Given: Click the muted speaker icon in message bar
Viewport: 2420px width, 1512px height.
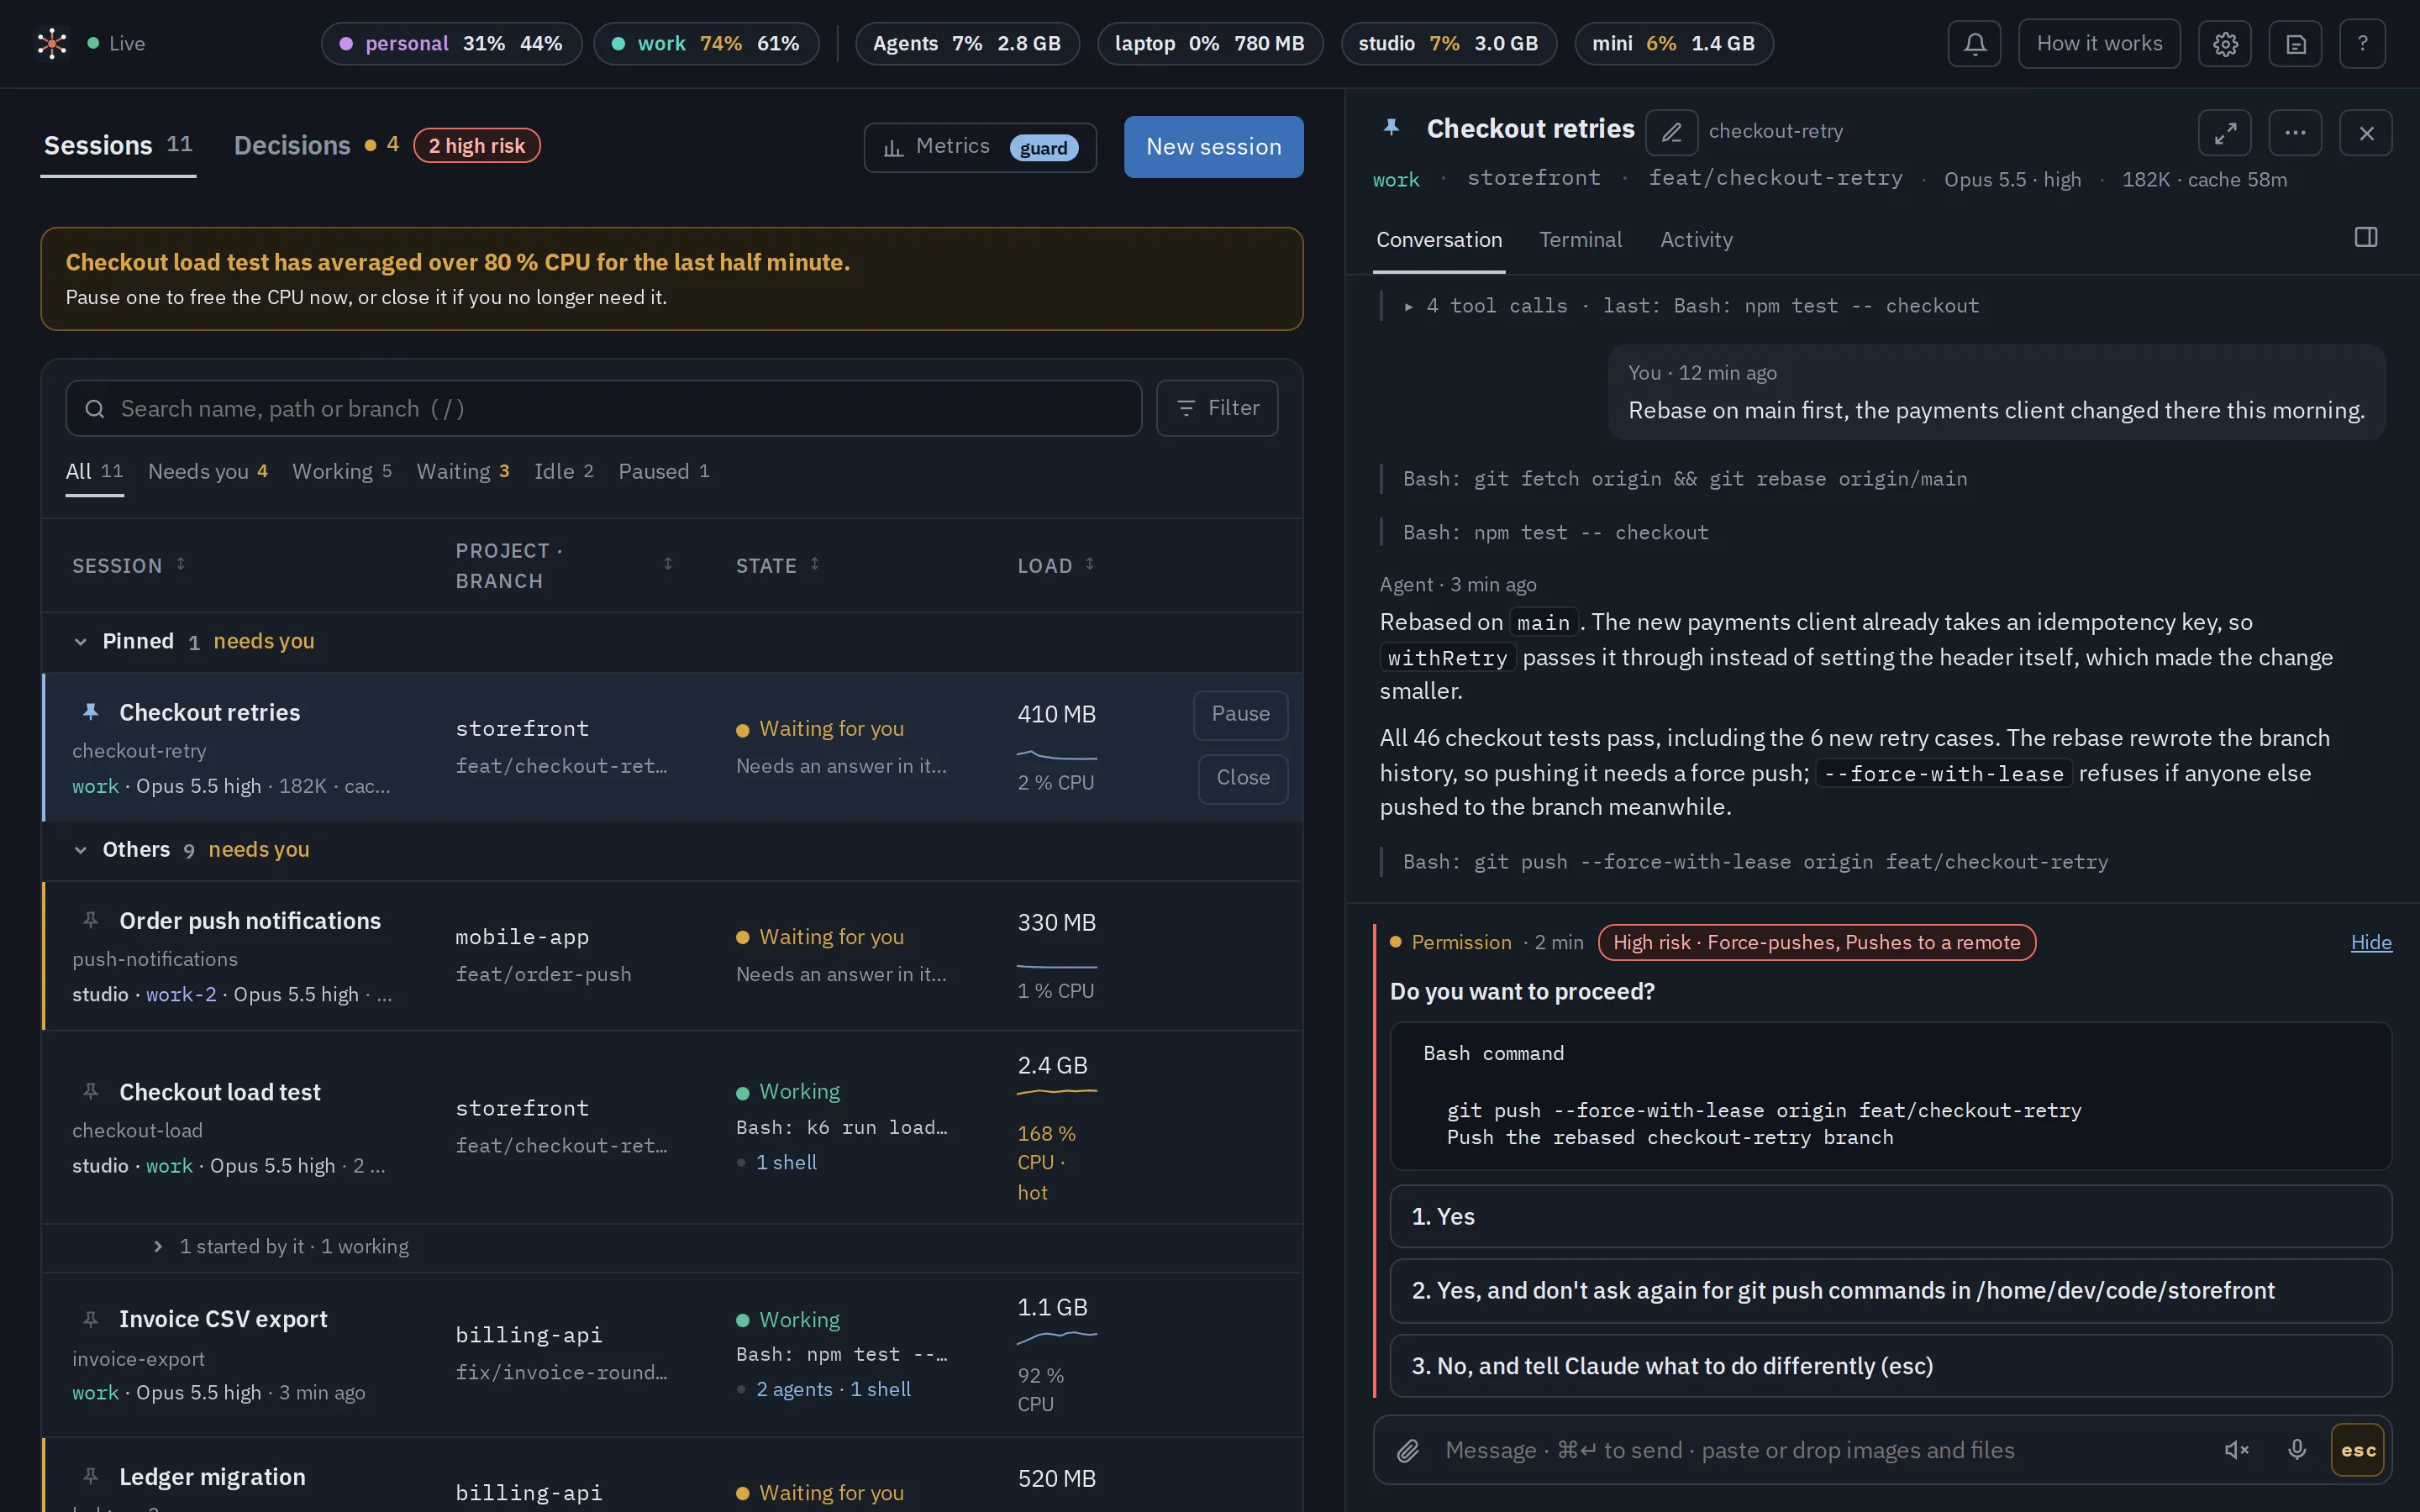Looking at the screenshot, I should pos(2237,1450).
